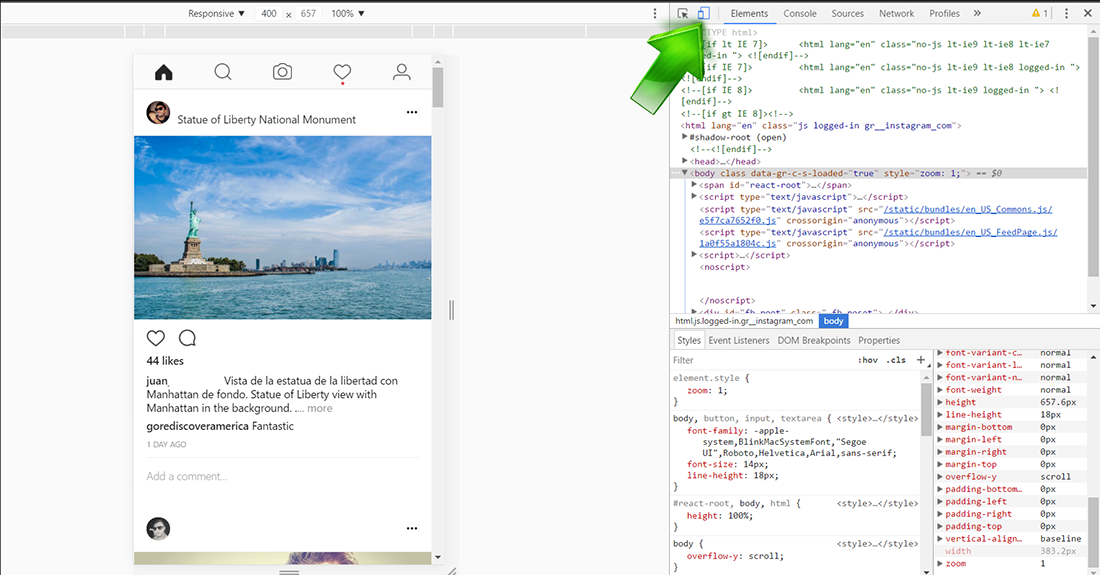Viewport: 1100px width, 575px height.
Task: Open the Properties pane tab
Action: pyautogui.click(x=879, y=340)
